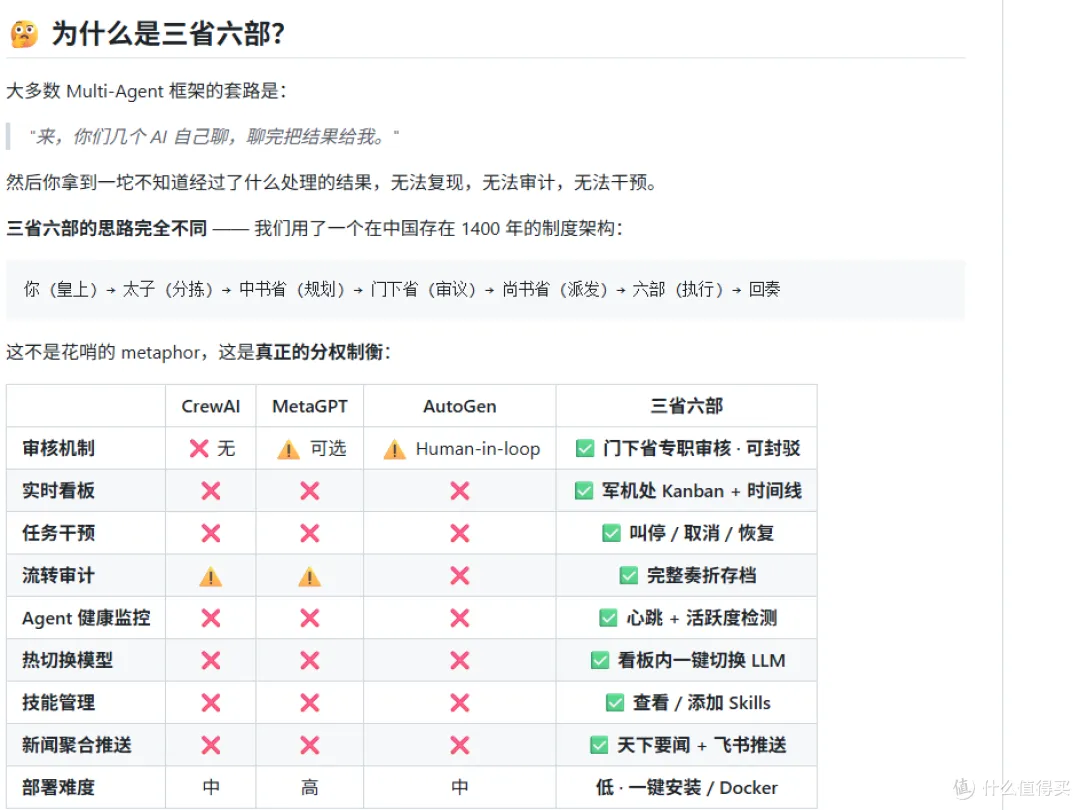Image resolution: width=1080 pixels, height=810 pixels.
Task: Click the green check beside 军机处 Kanban
Action: (x=584, y=491)
